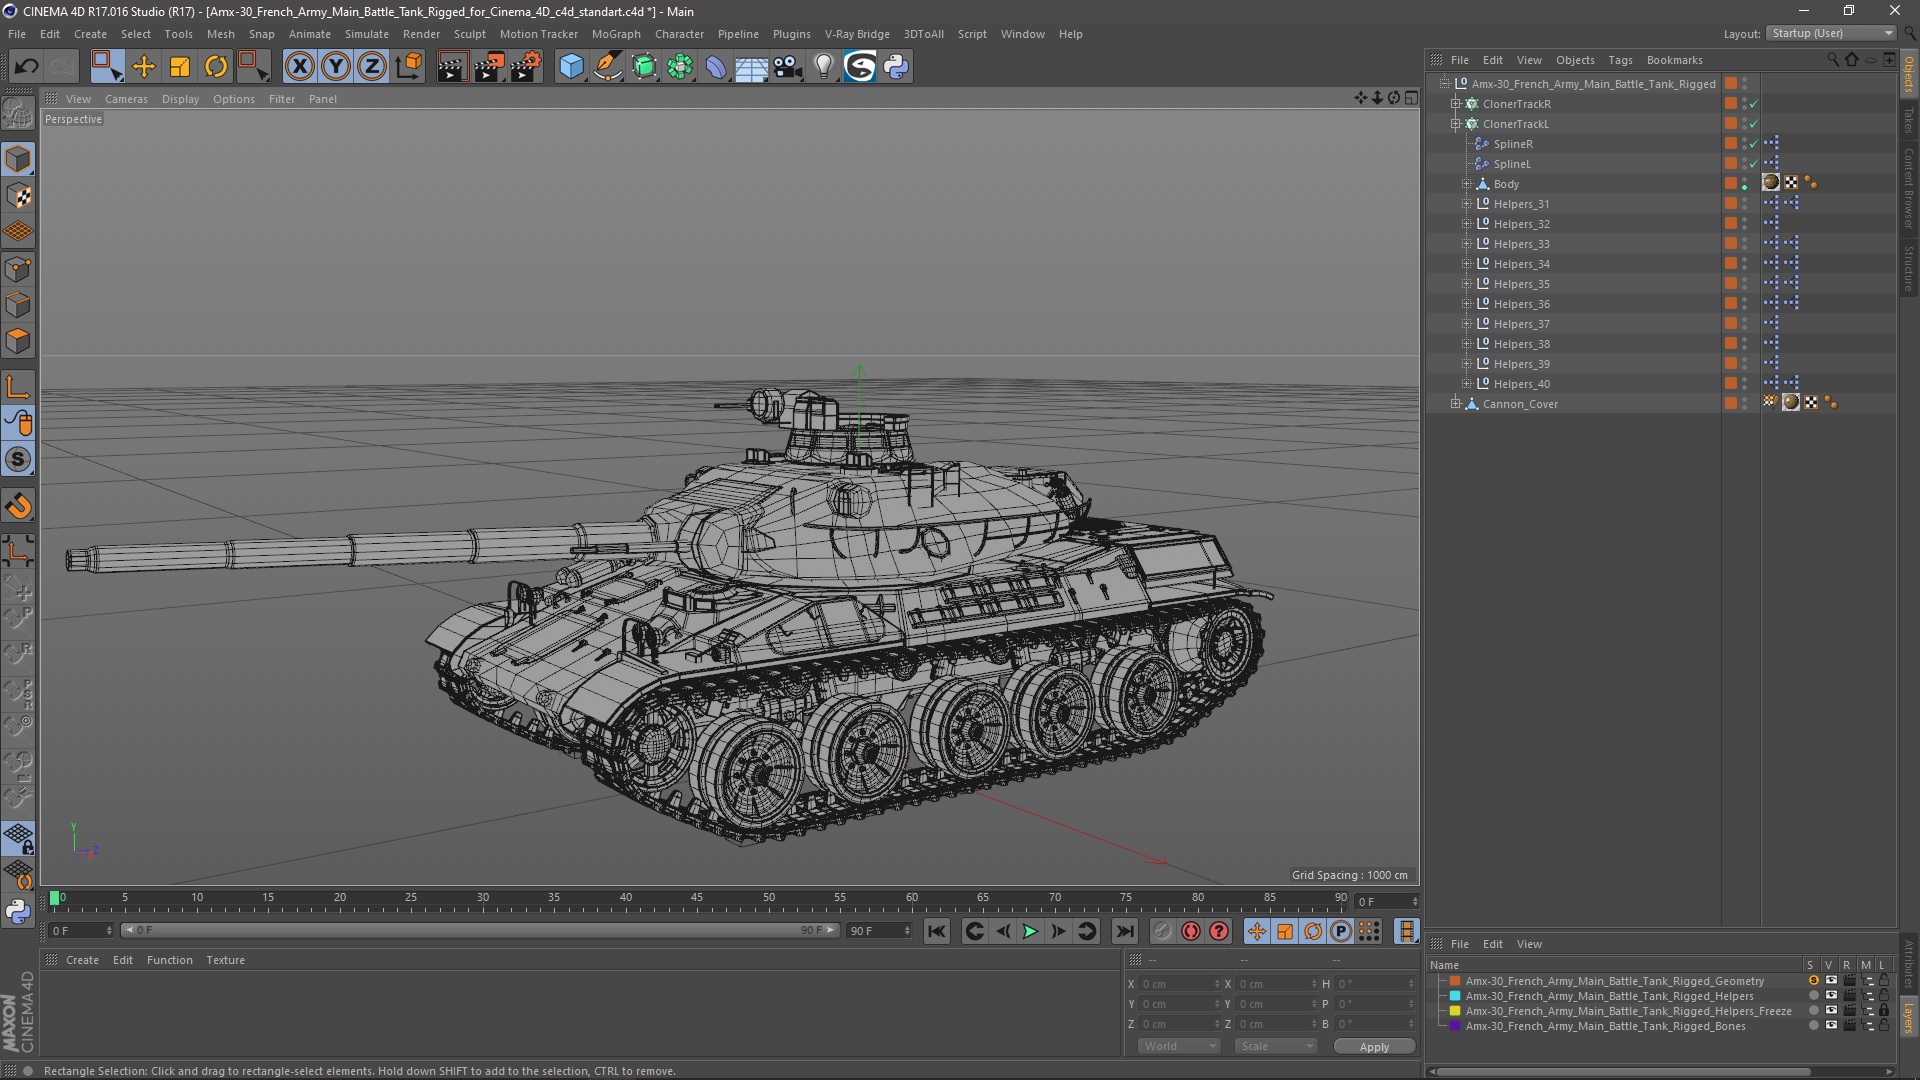Toggle ClonerTrackL enable checkmark
The image size is (1920, 1080).
pyautogui.click(x=1753, y=124)
